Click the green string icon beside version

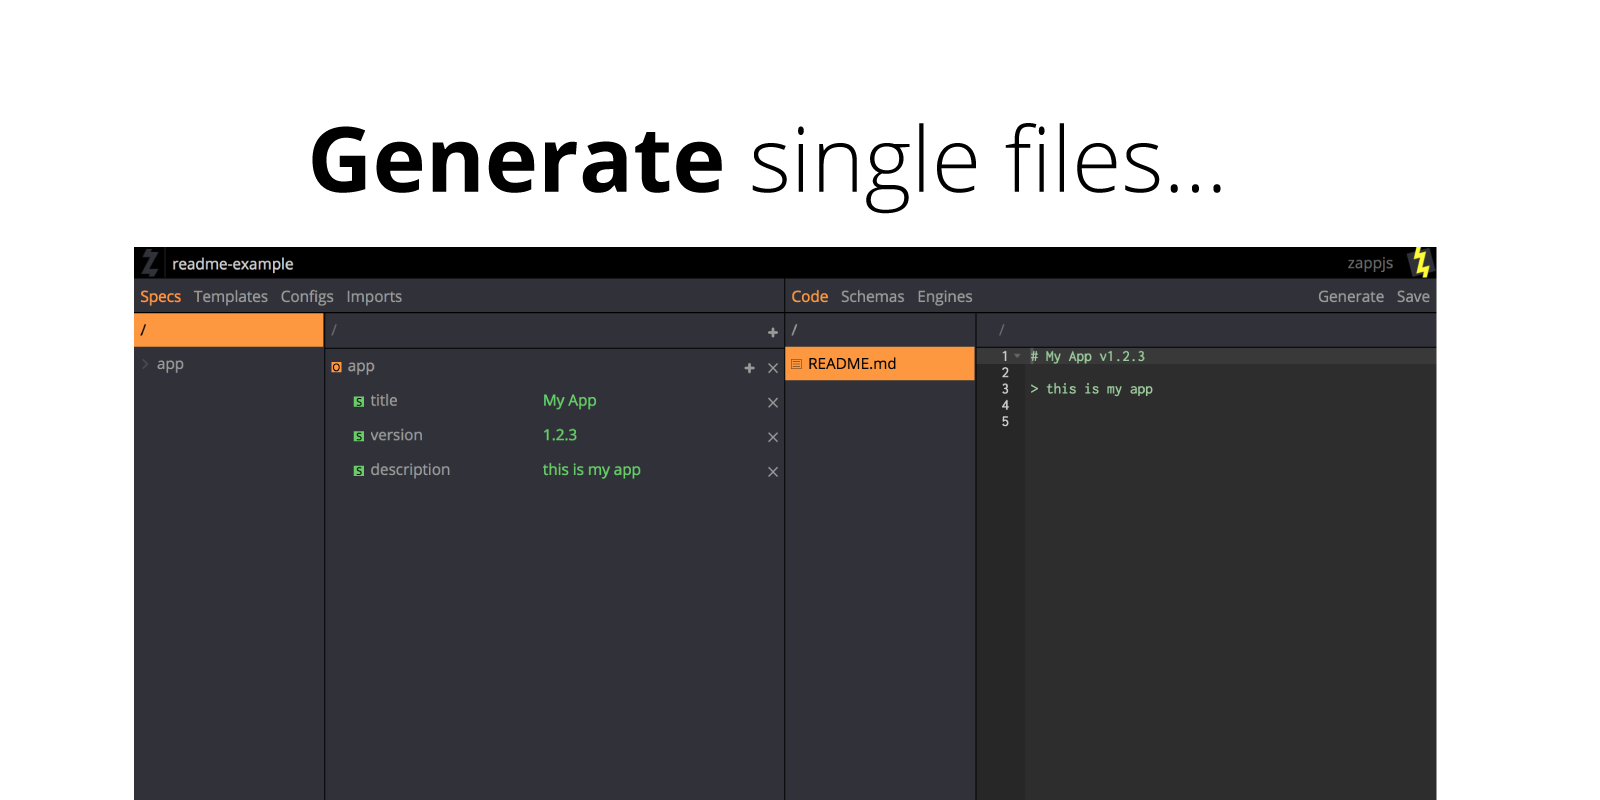[358, 436]
